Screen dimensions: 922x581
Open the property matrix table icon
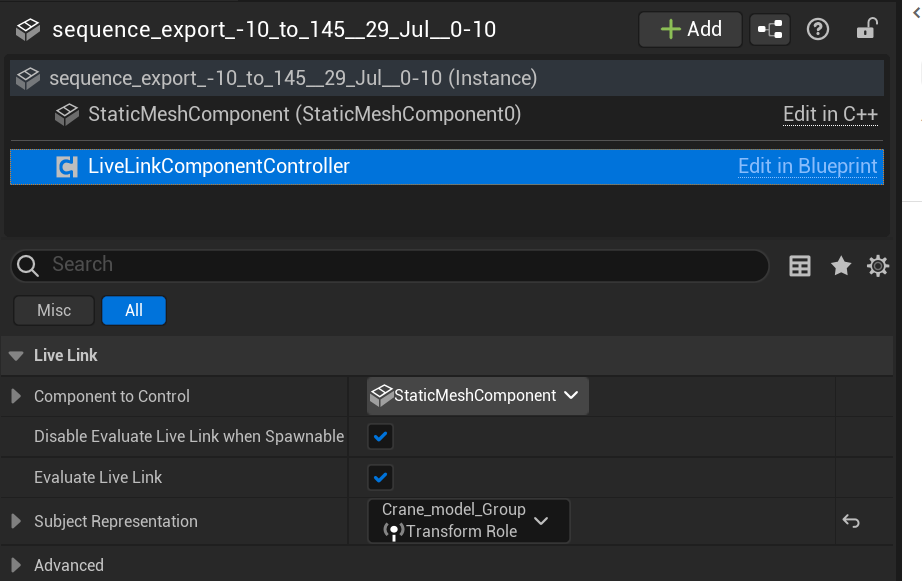click(800, 266)
